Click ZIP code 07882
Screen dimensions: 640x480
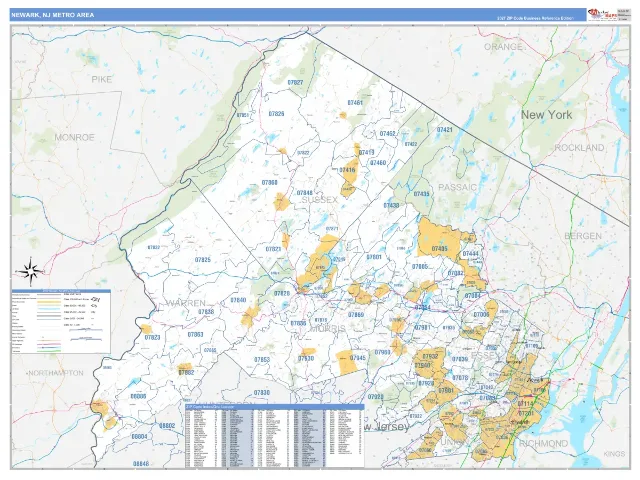point(186,372)
